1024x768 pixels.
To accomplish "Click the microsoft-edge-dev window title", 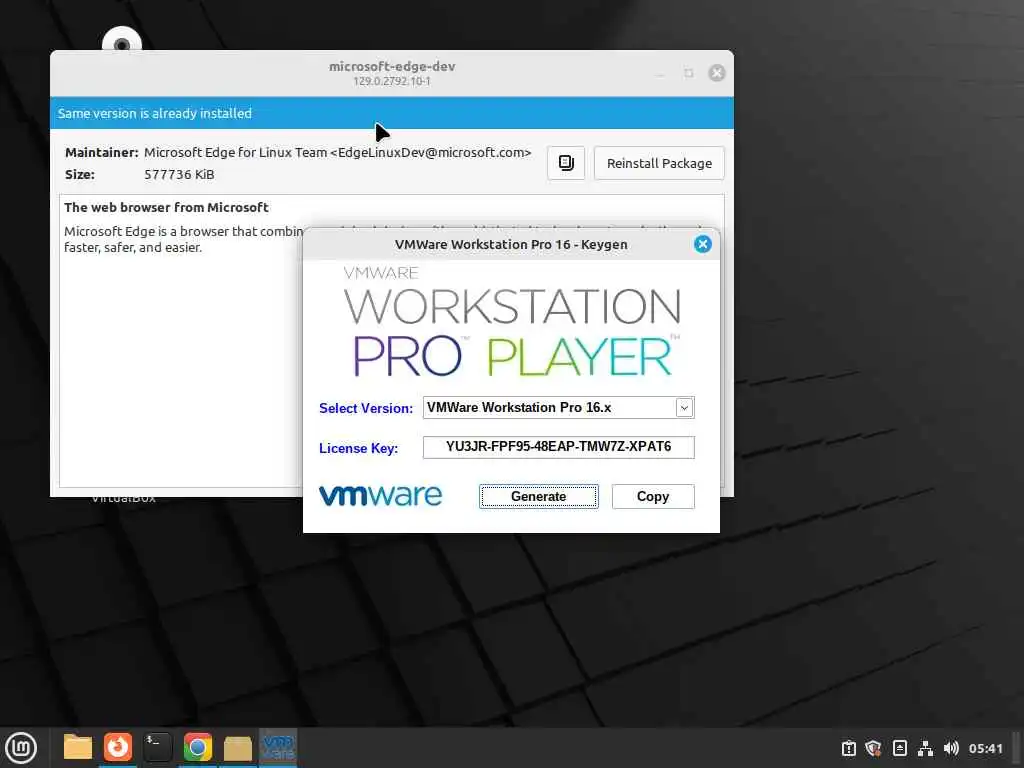I will tap(392, 67).
